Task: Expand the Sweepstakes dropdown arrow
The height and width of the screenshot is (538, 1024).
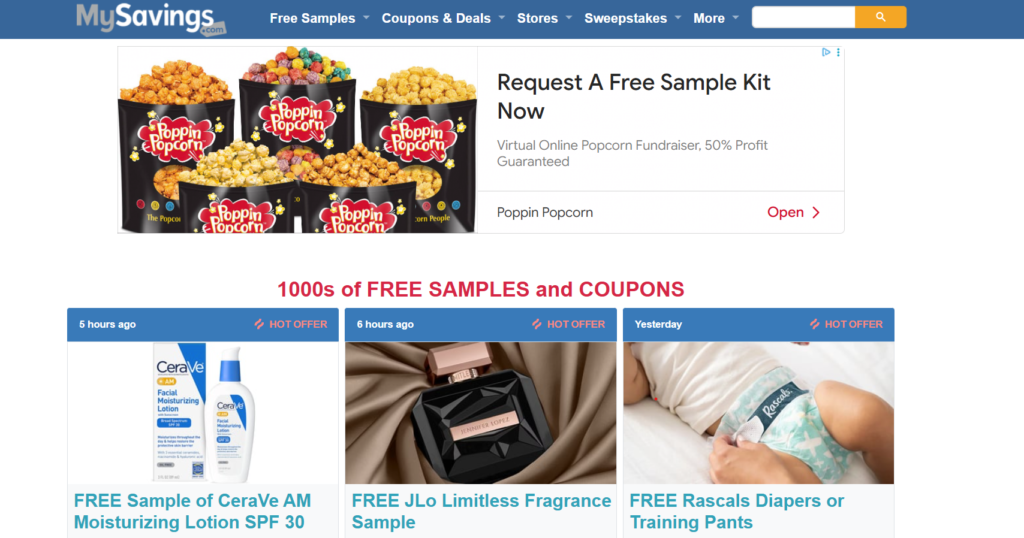Action: (x=678, y=18)
